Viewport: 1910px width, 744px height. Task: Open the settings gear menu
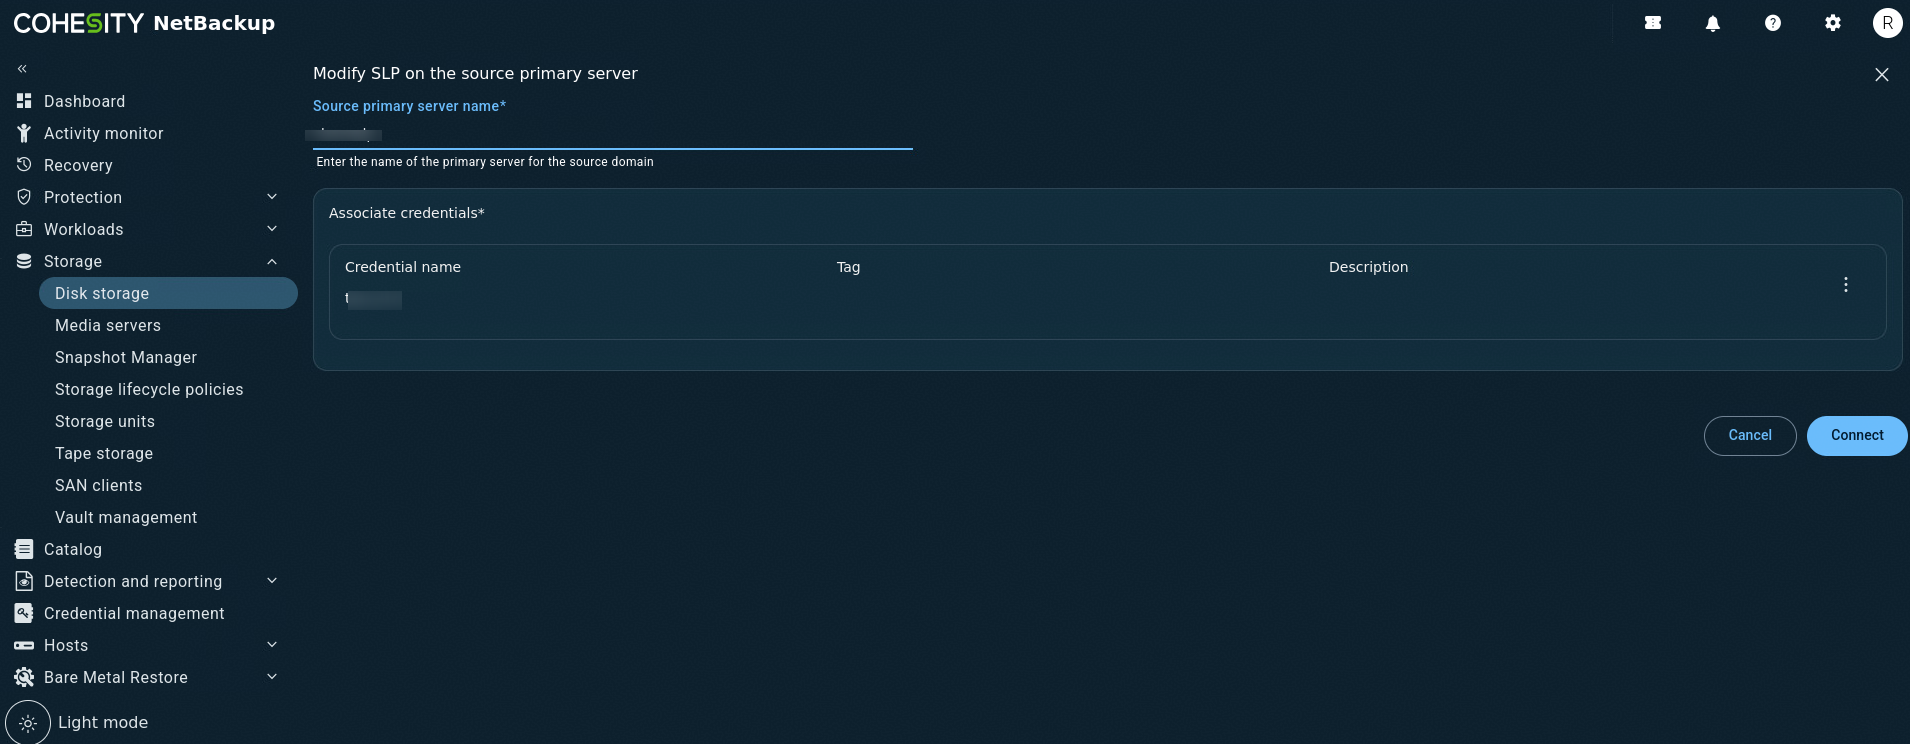[1833, 23]
